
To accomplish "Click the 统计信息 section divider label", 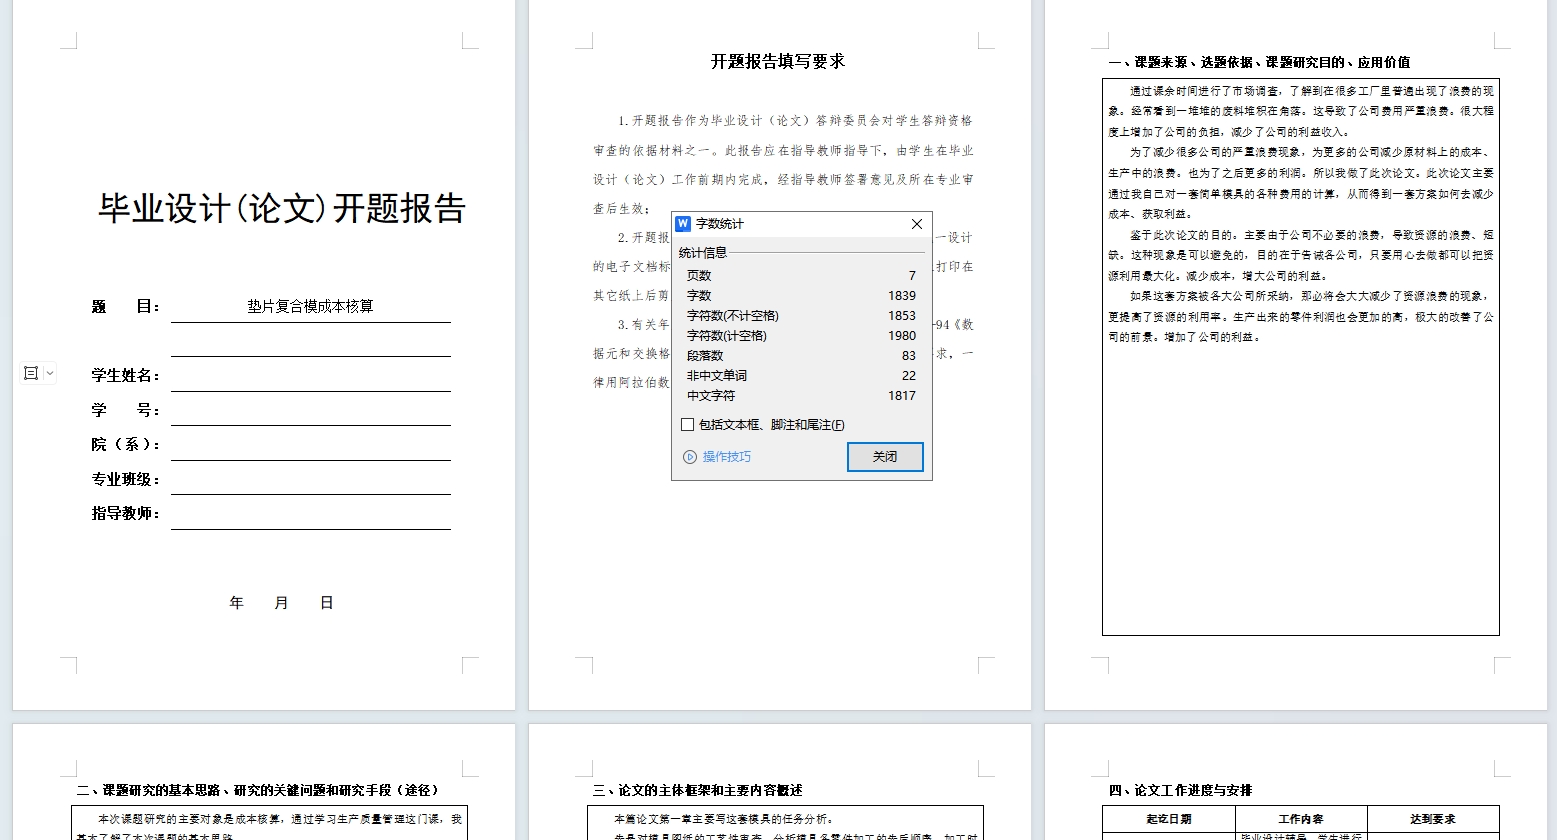I will click(703, 250).
